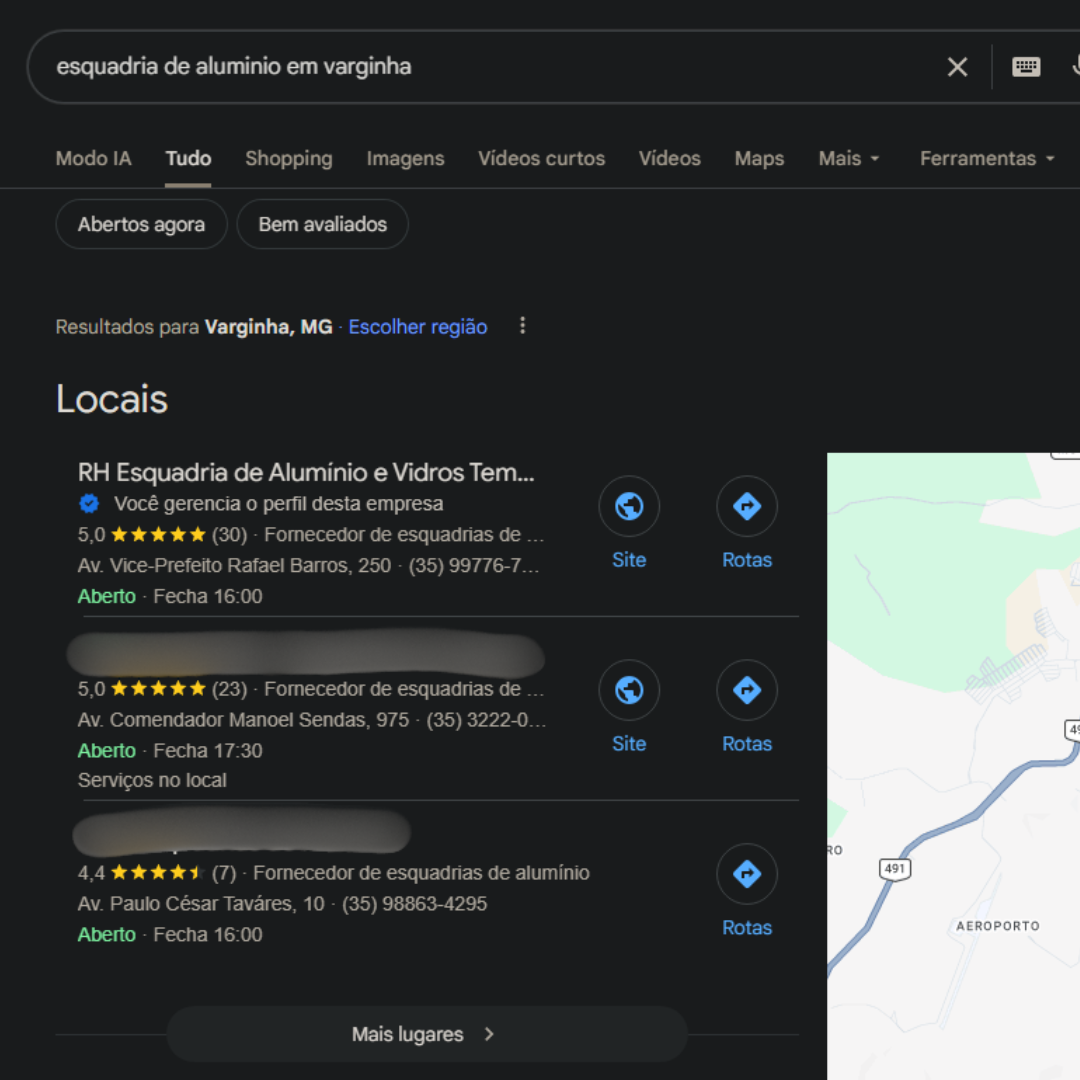
Task: Click the Escolher região link
Action: coord(418,327)
